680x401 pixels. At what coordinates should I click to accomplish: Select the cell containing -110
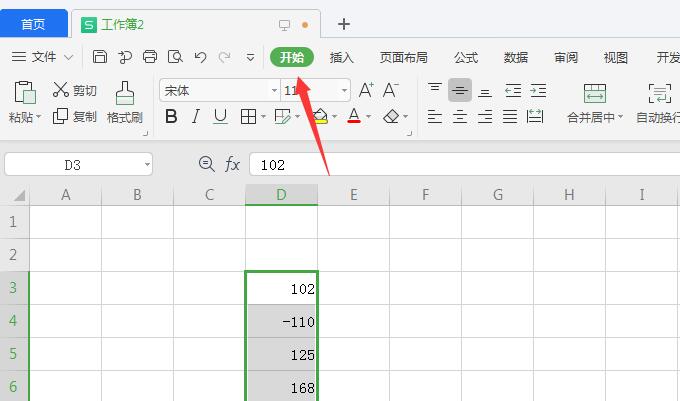[x=281, y=321]
